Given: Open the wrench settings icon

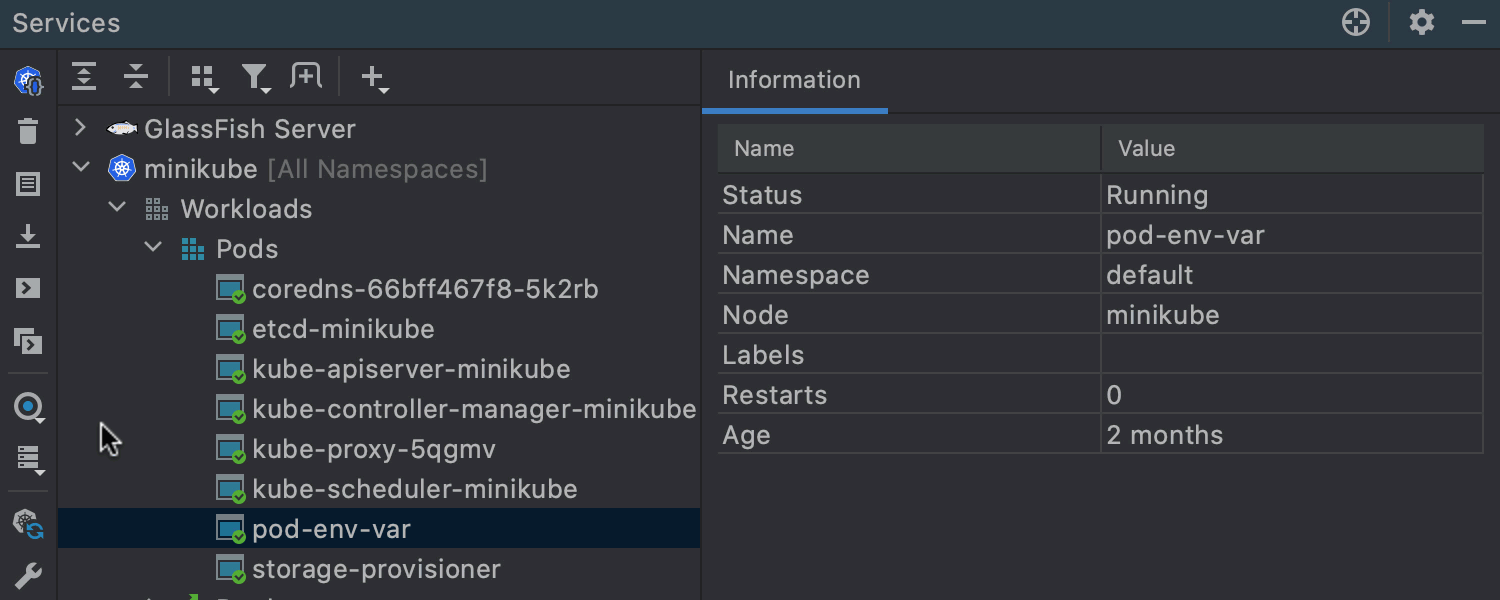Looking at the screenshot, I should pyautogui.click(x=28, y=575).
